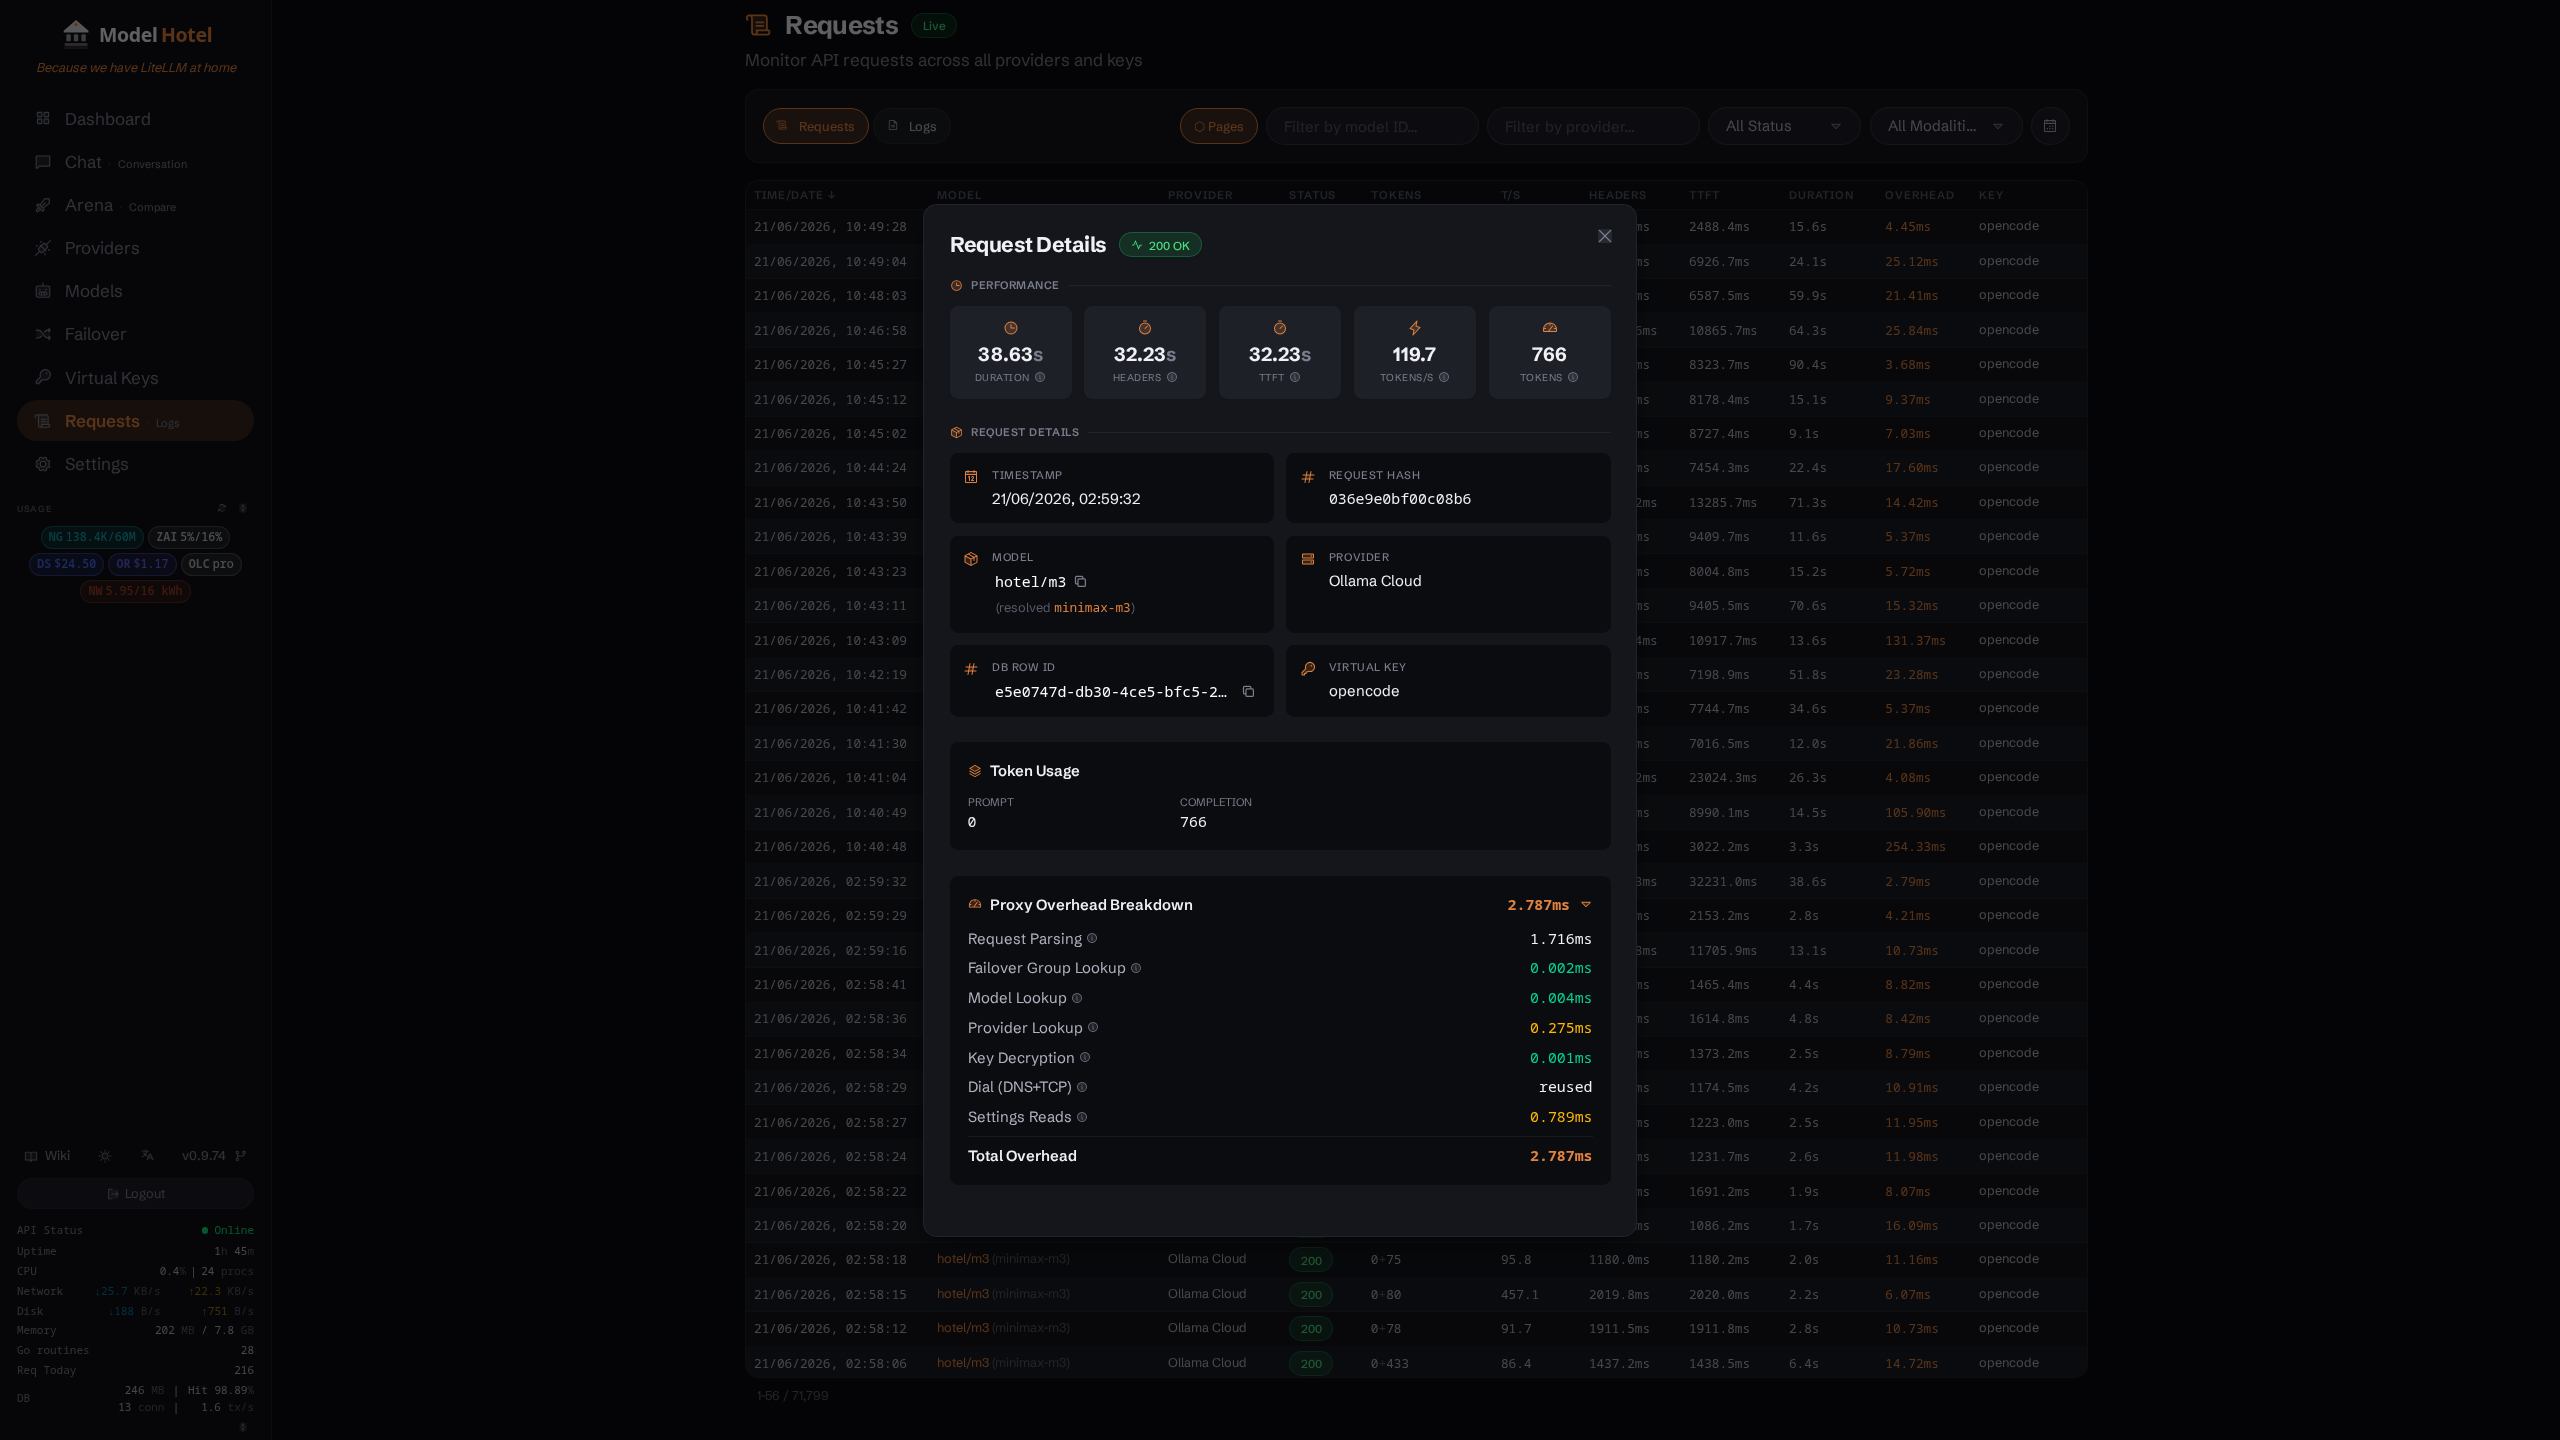Click the DS $24.50 usage badge
This screenshot has width=2560, height=1440.
click(x=66, y=564)
